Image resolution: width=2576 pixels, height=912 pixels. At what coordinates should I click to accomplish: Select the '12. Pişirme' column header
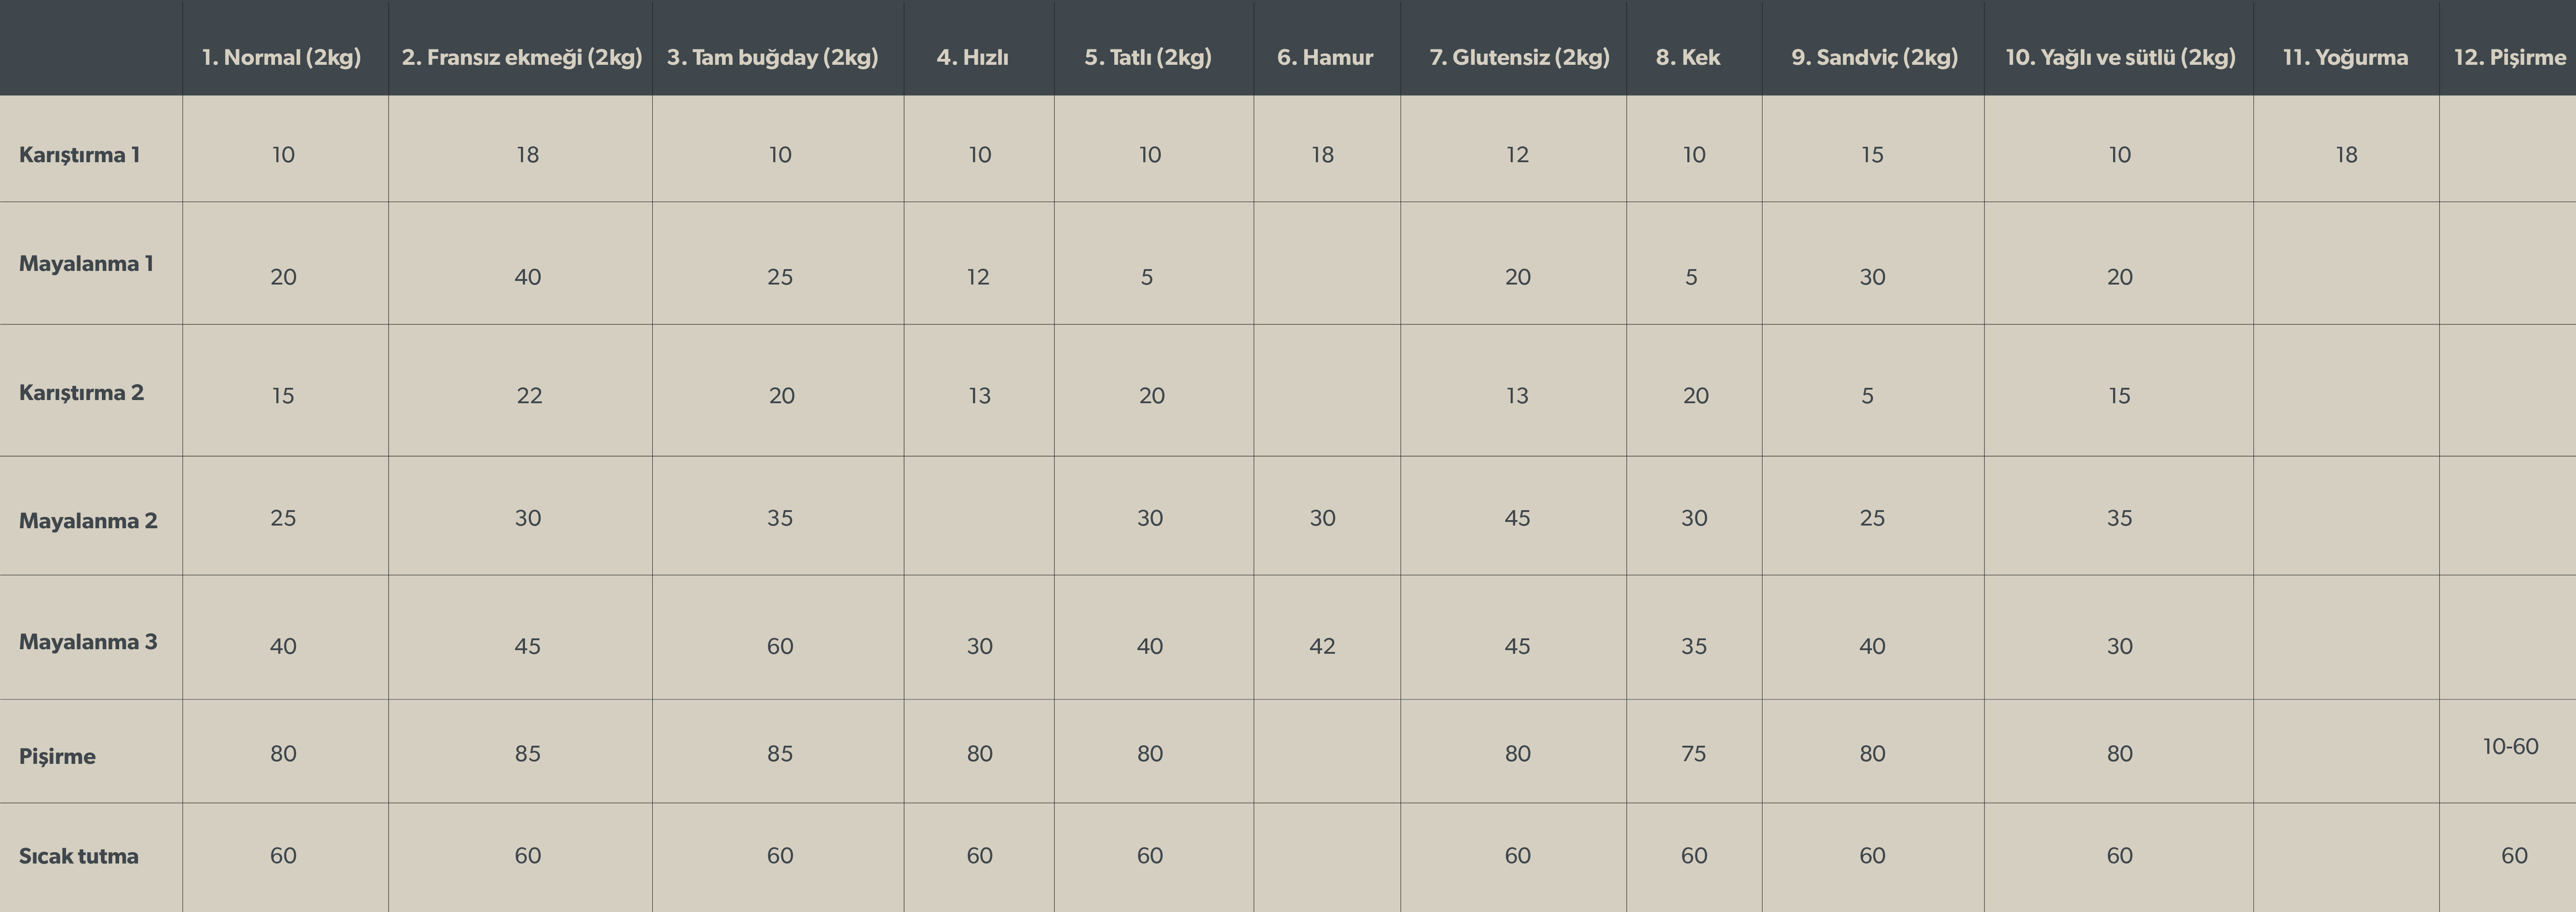click(x=2510, y=57)
